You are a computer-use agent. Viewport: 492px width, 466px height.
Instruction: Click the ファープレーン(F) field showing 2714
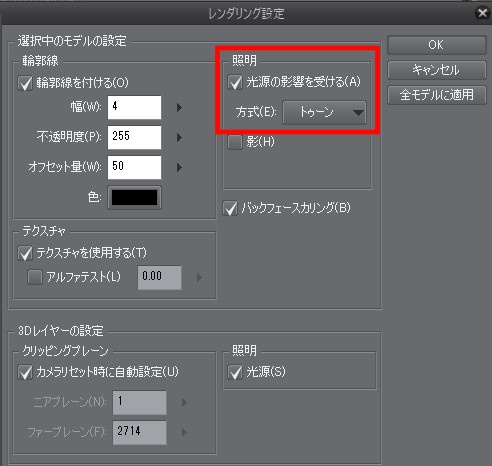click(x=140, y=432)
